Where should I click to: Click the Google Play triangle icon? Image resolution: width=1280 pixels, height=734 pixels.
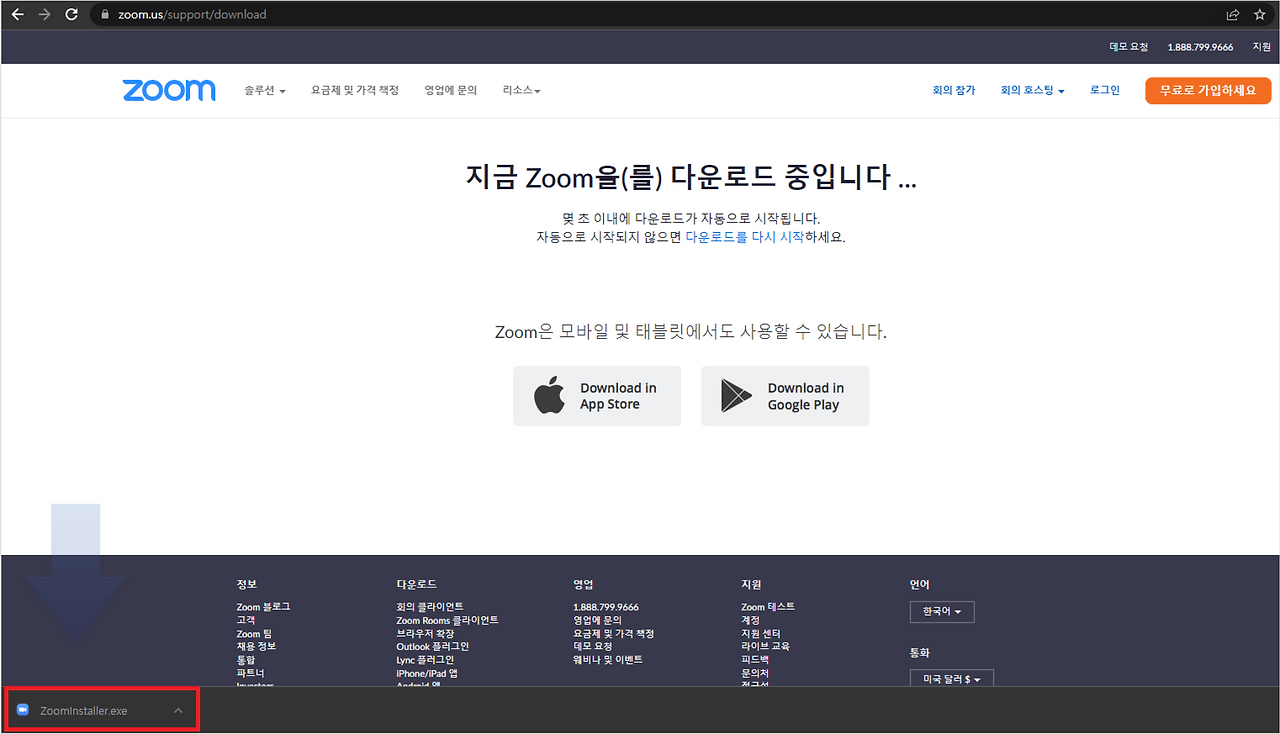click(x=736, y=396)
